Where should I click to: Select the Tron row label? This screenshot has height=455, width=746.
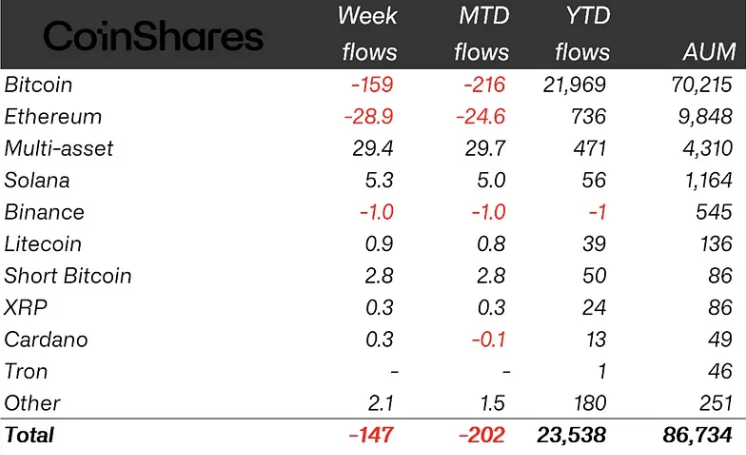pos(26,371)
